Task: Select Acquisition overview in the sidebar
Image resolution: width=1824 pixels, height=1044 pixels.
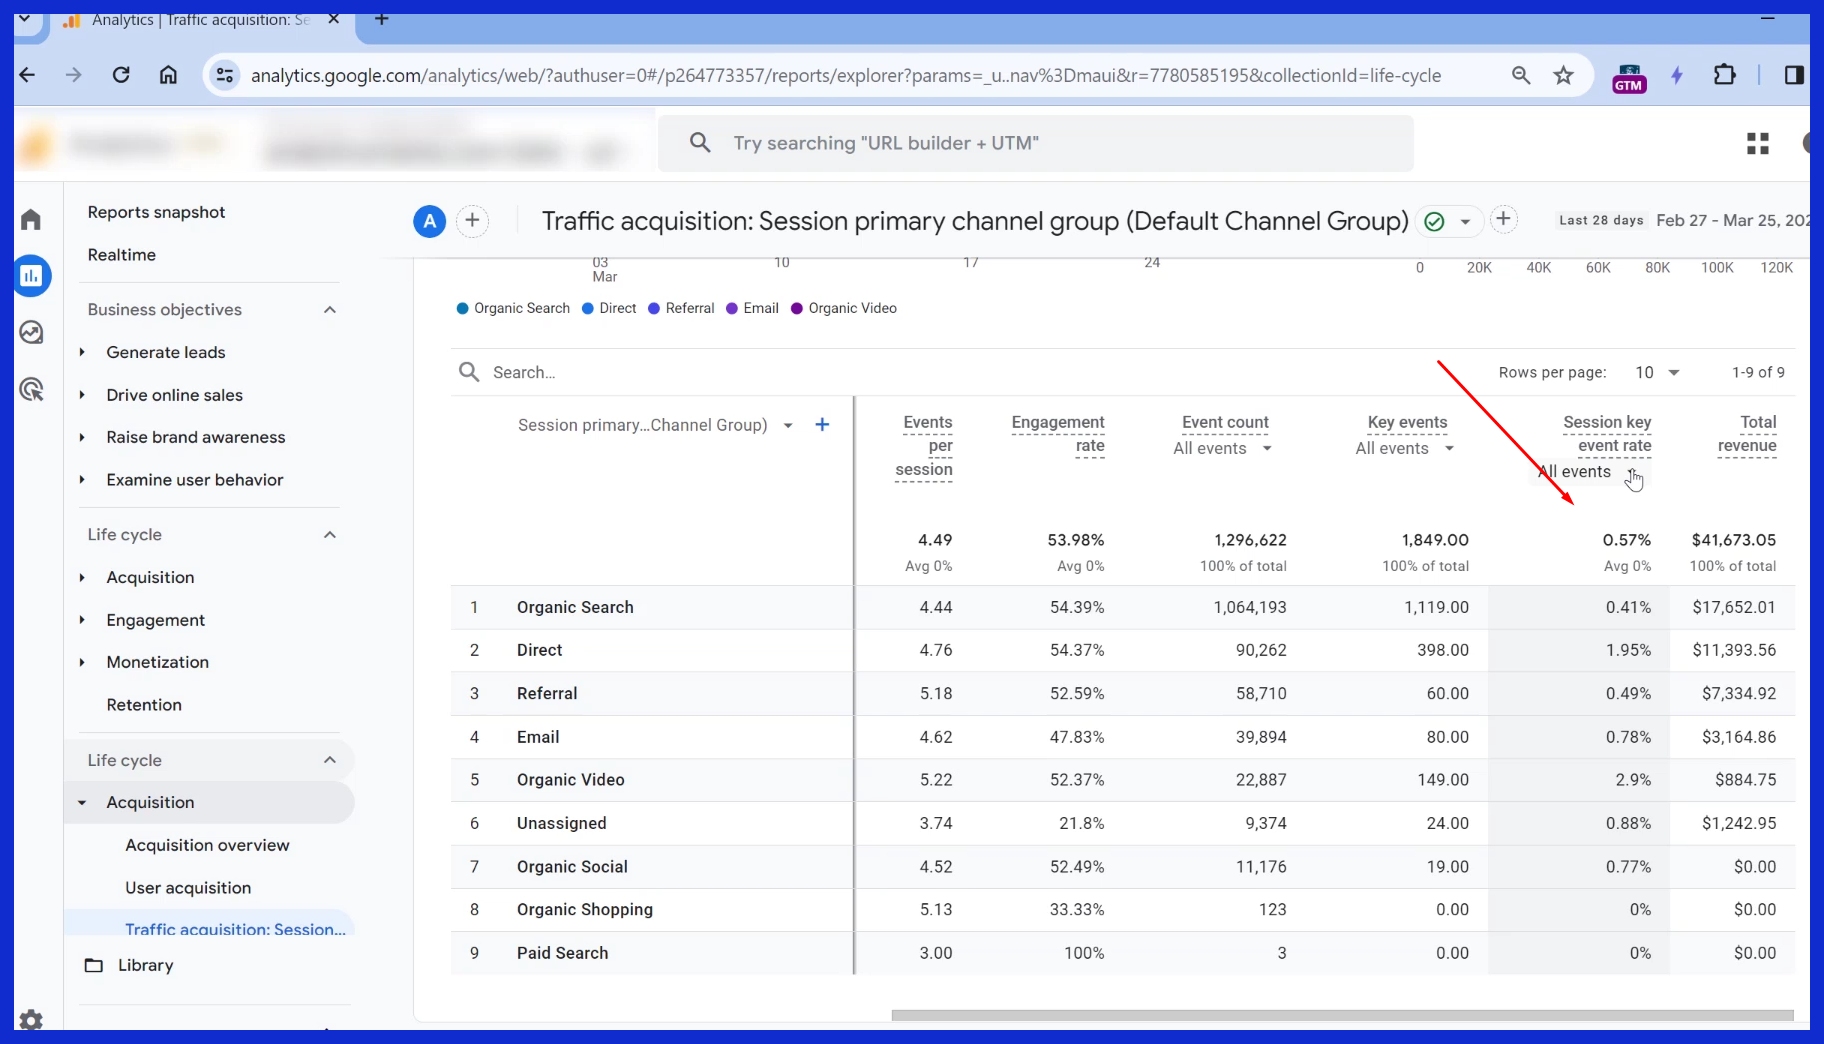Action: pos(207,845)
